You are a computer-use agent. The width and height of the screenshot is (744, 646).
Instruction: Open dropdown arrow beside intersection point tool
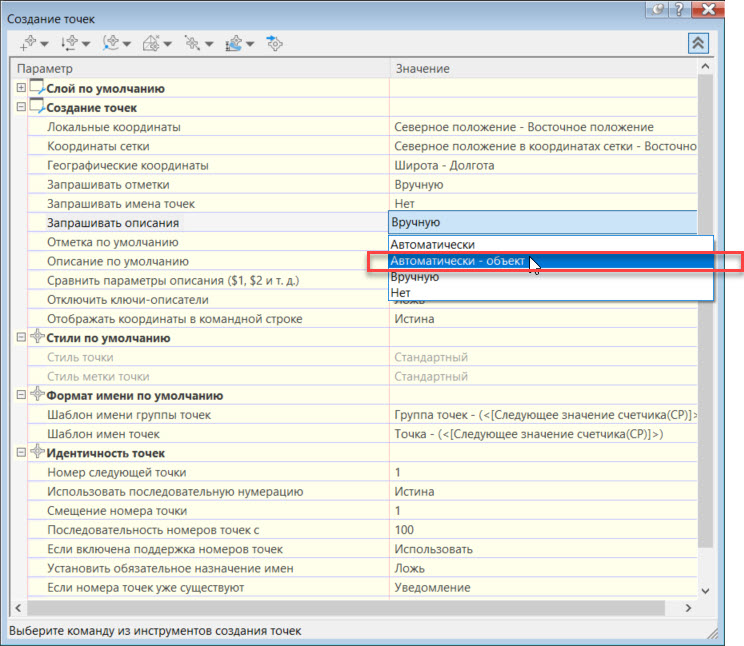click(x=86, y=44)
